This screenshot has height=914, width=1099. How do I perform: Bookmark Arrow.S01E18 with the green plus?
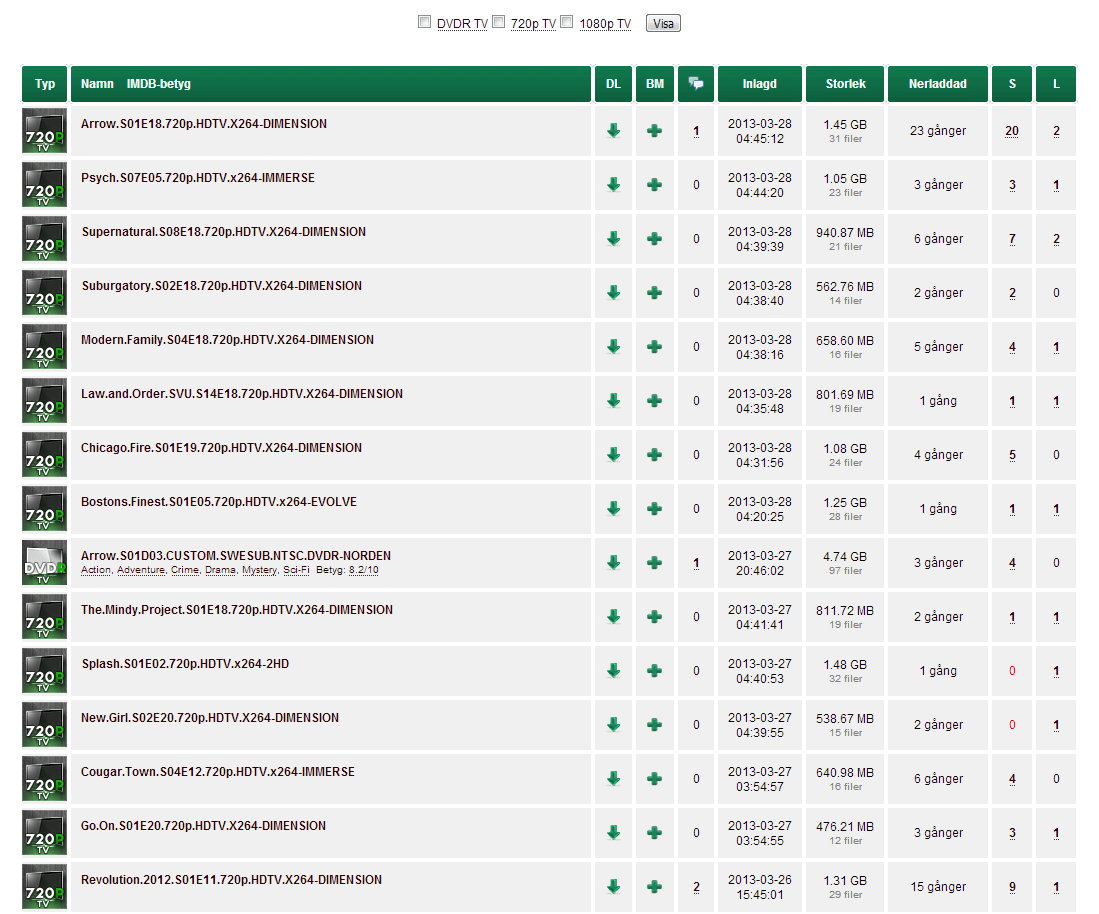click(x=655, y=131)
